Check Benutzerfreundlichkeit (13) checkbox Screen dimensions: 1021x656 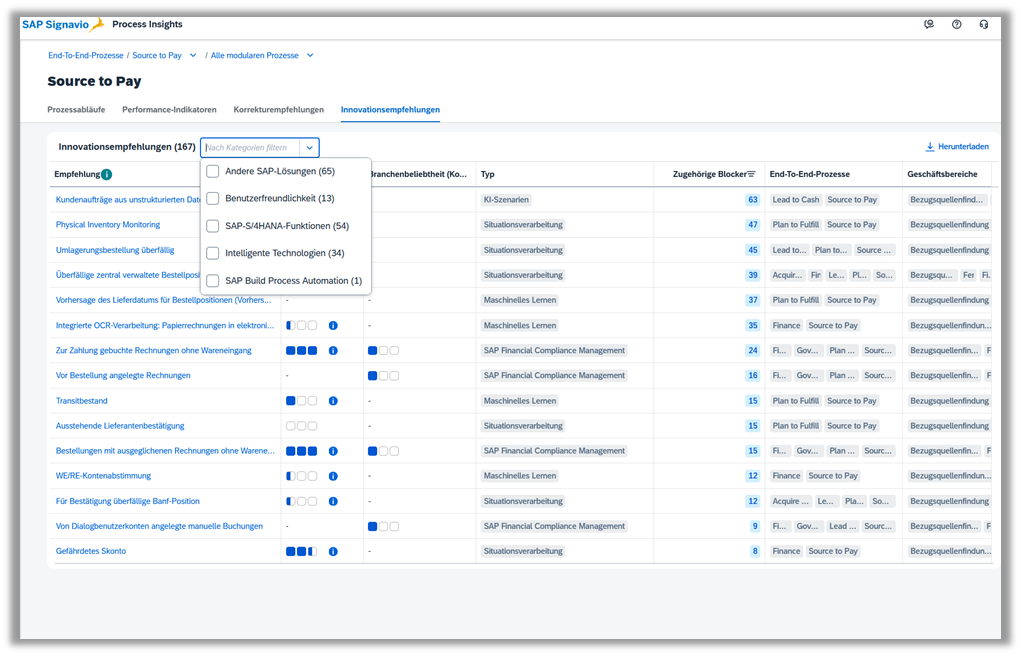tap(212, 199)
